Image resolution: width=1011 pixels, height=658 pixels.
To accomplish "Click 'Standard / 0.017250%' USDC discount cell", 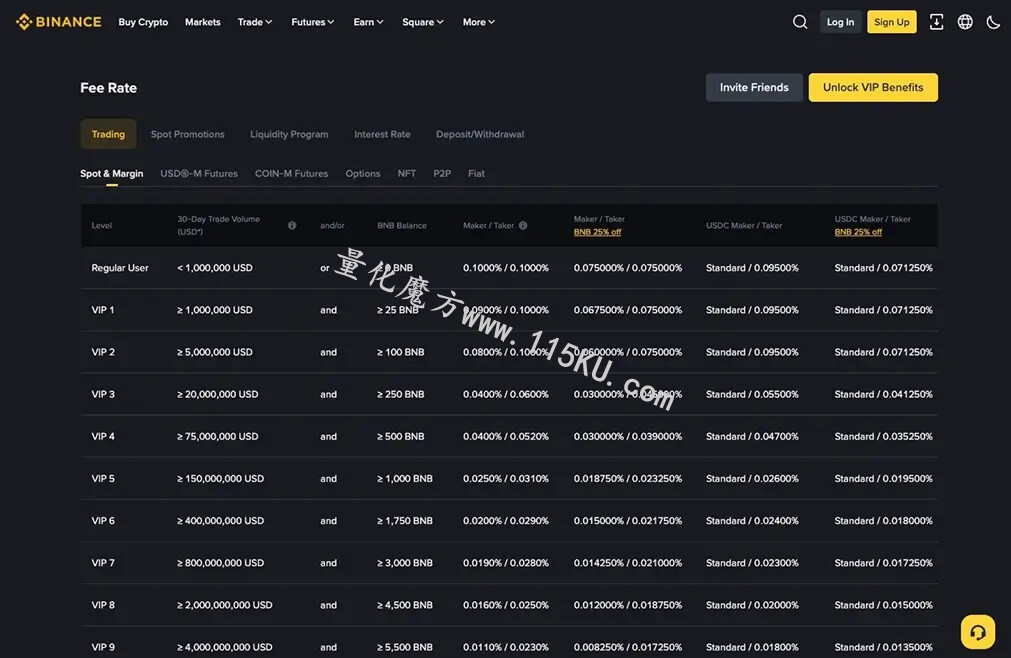I will pyautogui.click(x=883, y=563).
